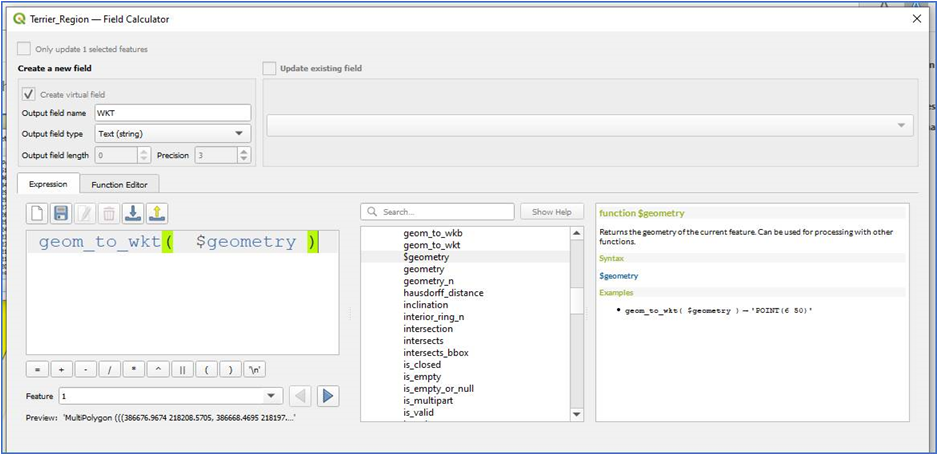This screenshot has width=938, height=456.
Task: Select hausdorff_distance in function list
Action: [x=443, y=293]
